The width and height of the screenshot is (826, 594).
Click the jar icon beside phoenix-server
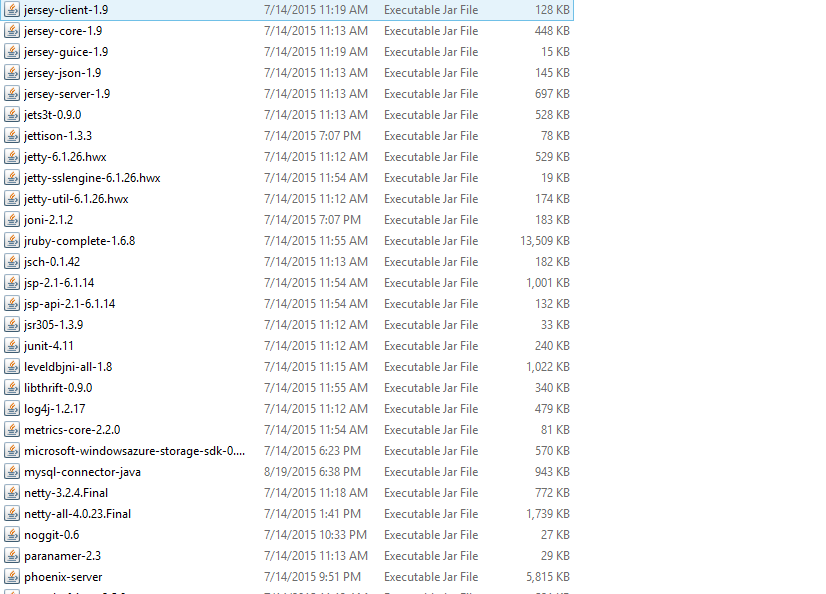tap(12, 577)
